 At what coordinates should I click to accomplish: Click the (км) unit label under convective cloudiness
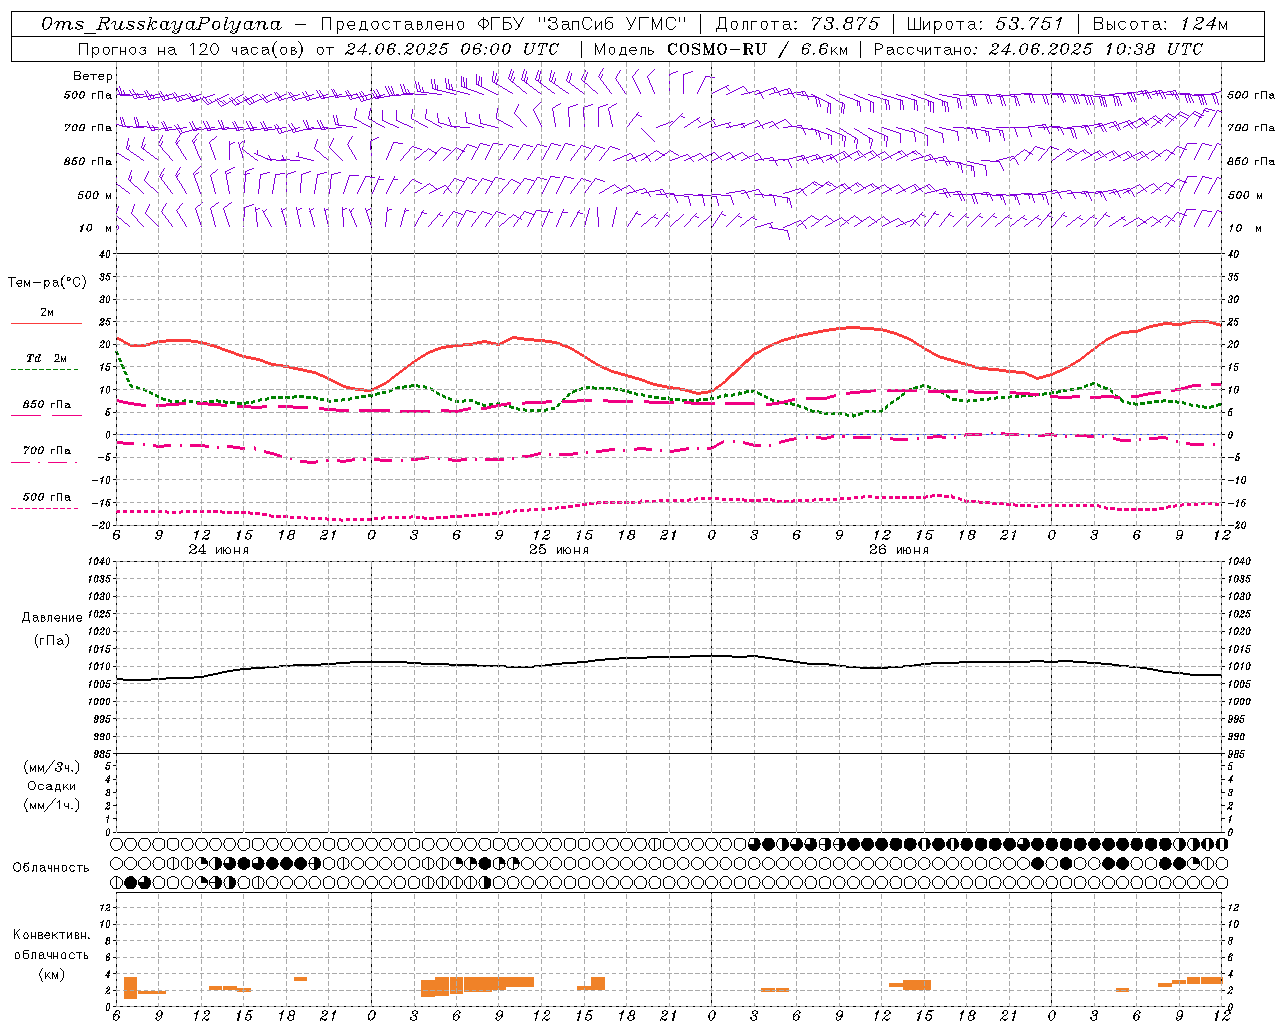51,974
